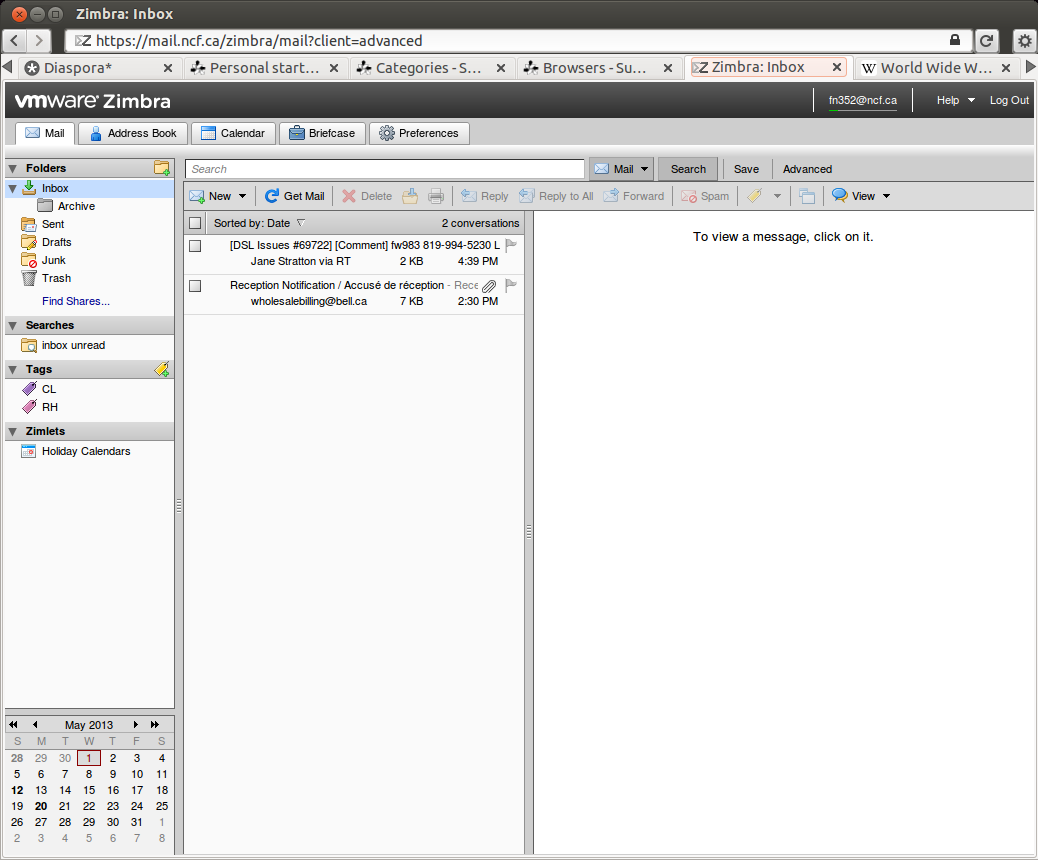Click the CL tag icon

tap(29, 389)
